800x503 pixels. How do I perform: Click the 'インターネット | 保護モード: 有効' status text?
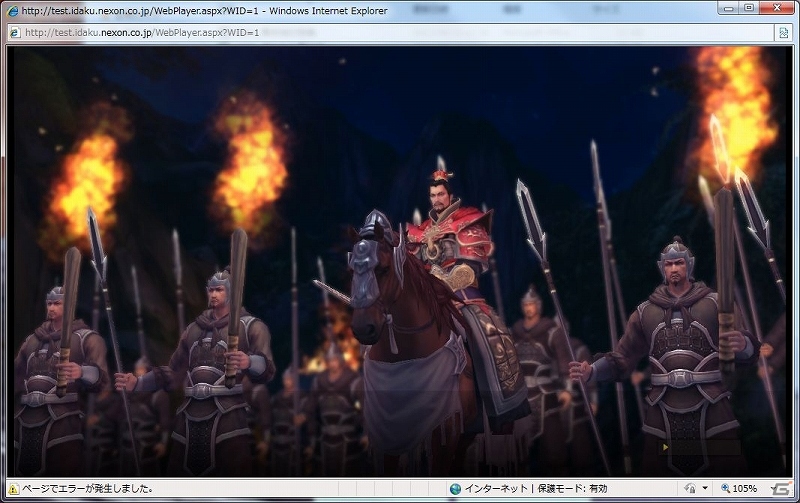click(536, 489)
